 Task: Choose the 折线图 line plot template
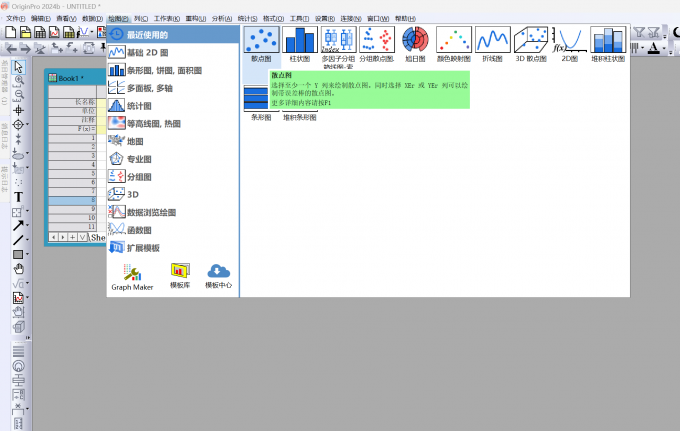click(x=492, y=44)
